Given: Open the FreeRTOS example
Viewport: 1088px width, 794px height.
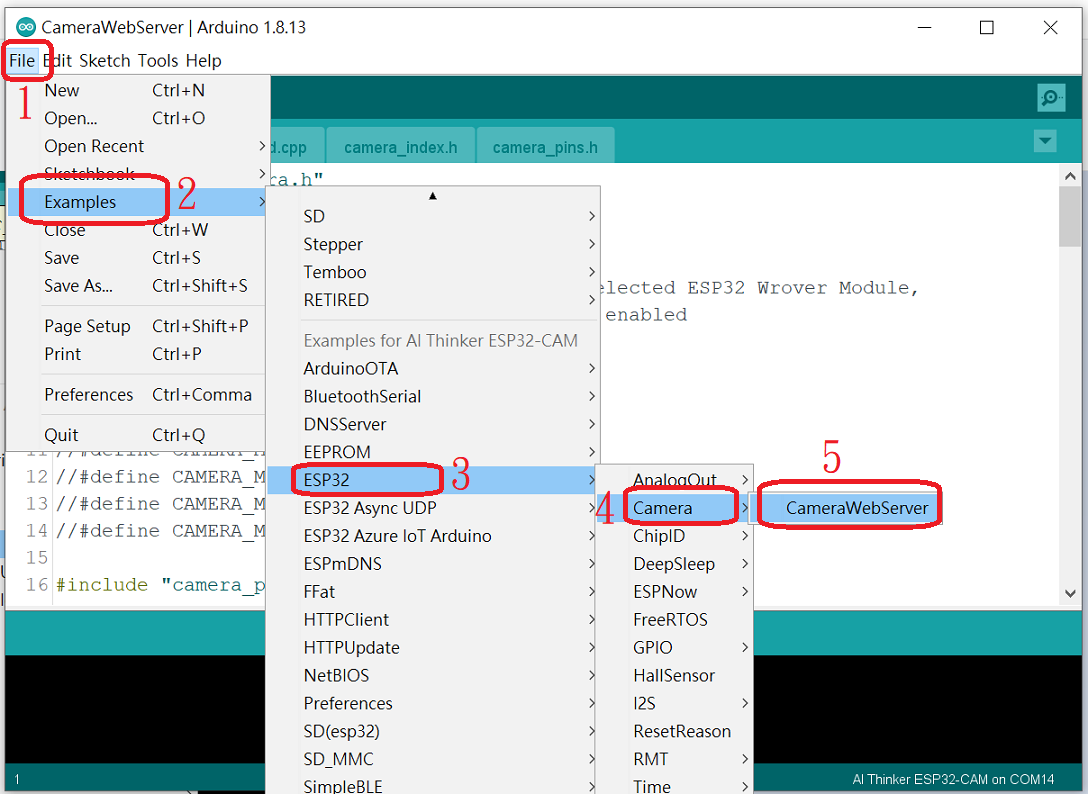Looking at the screenshot, I should tap(674, 619).
